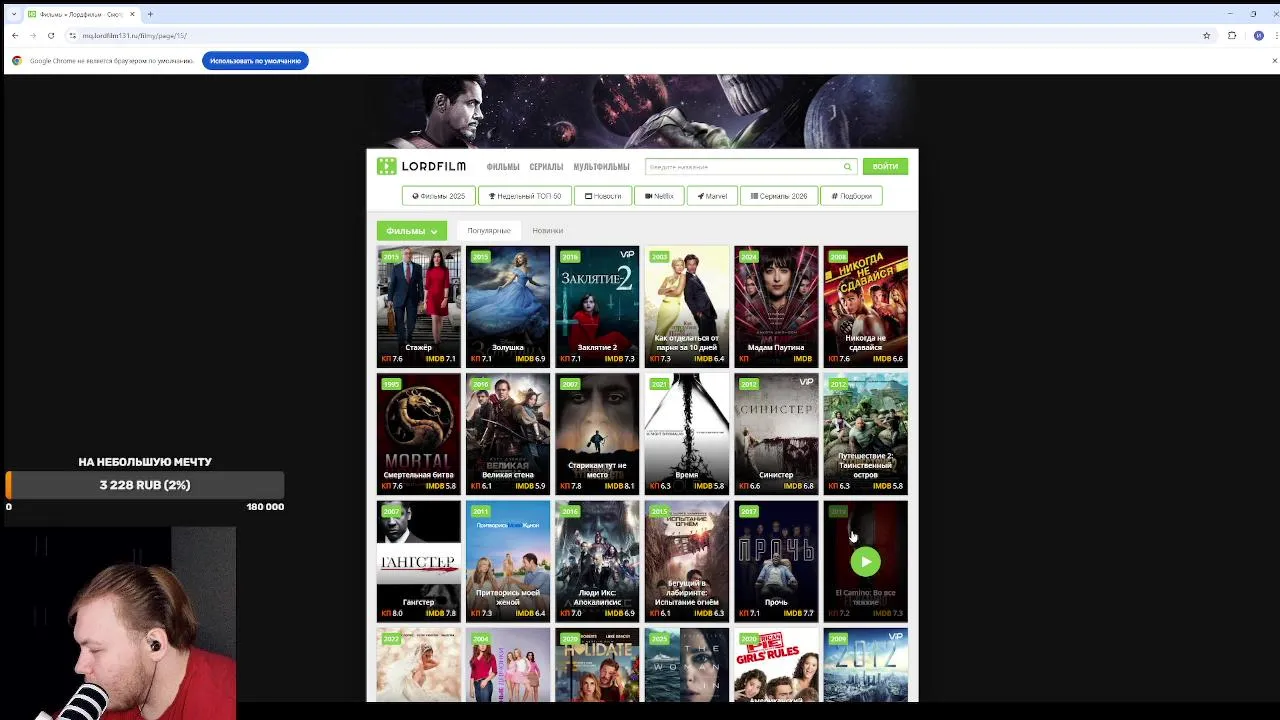Expand the green Фильмы dropdown
This screenshot has height=720, width=1280.
[412, 231]
